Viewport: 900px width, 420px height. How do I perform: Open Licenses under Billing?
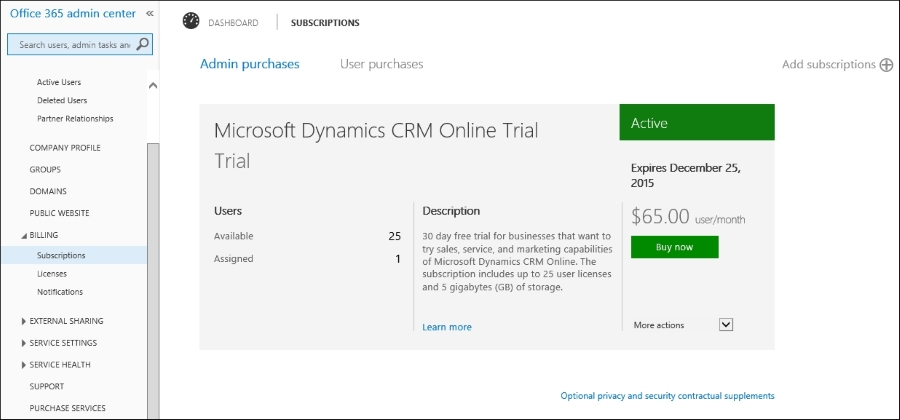[52, 274]
